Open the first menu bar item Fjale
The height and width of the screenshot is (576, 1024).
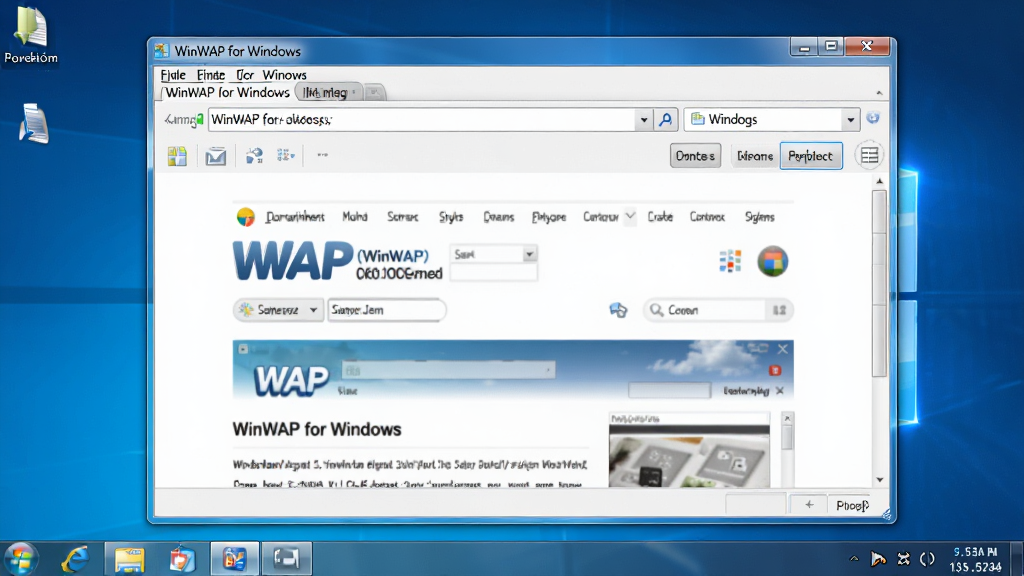[x=173, y=75]
